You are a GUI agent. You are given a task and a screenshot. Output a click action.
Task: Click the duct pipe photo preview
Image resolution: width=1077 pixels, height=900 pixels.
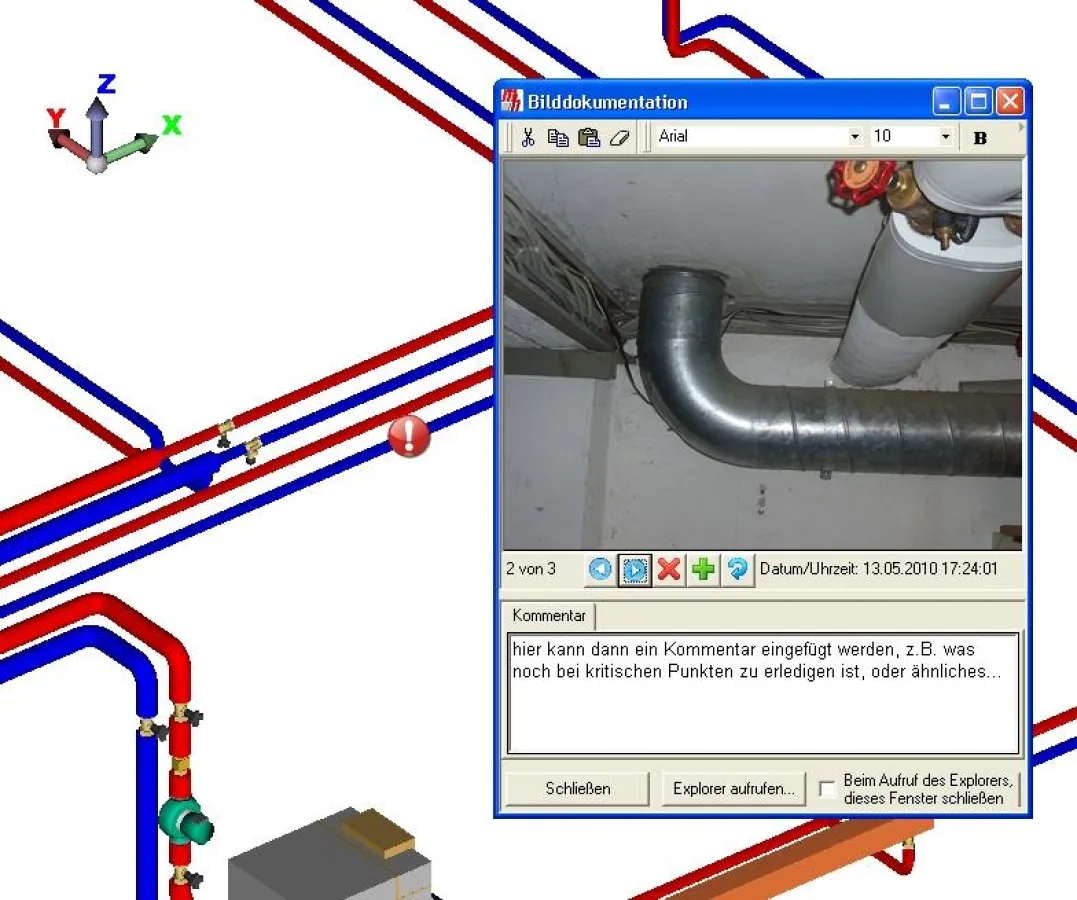click(762, 355)
